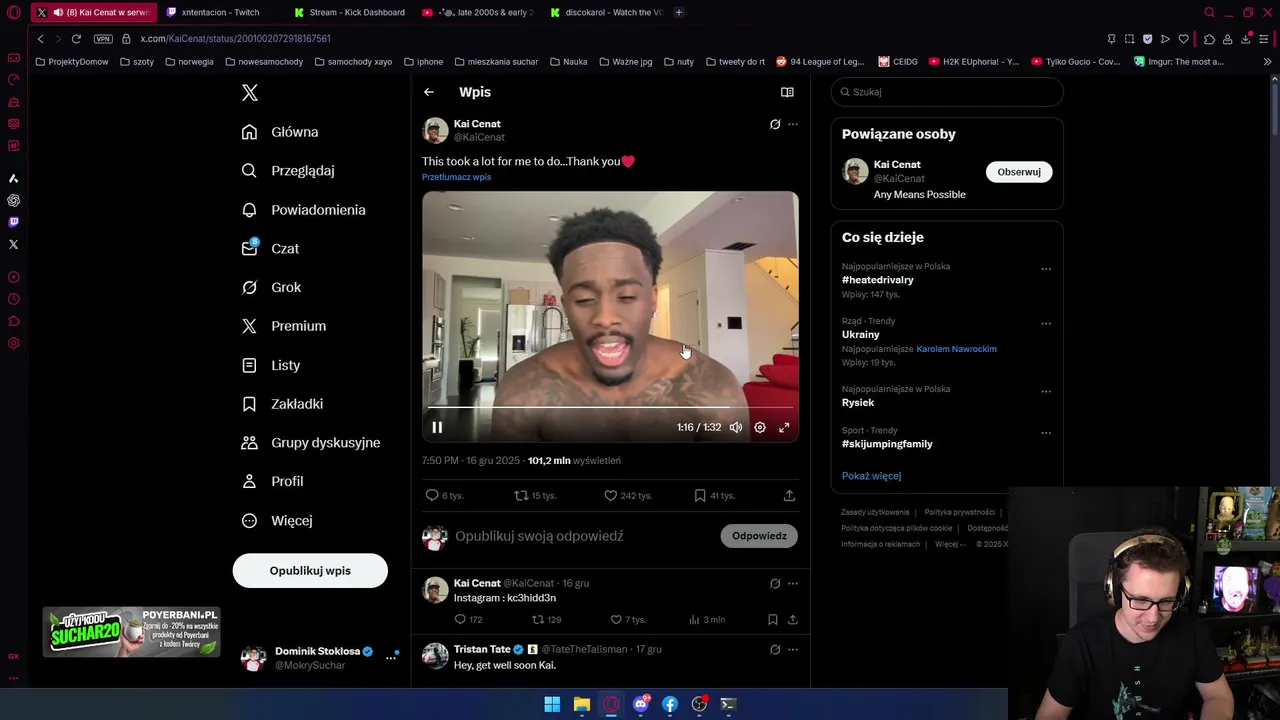
Task: Open Główna home page
Action: tap(280, 132)
